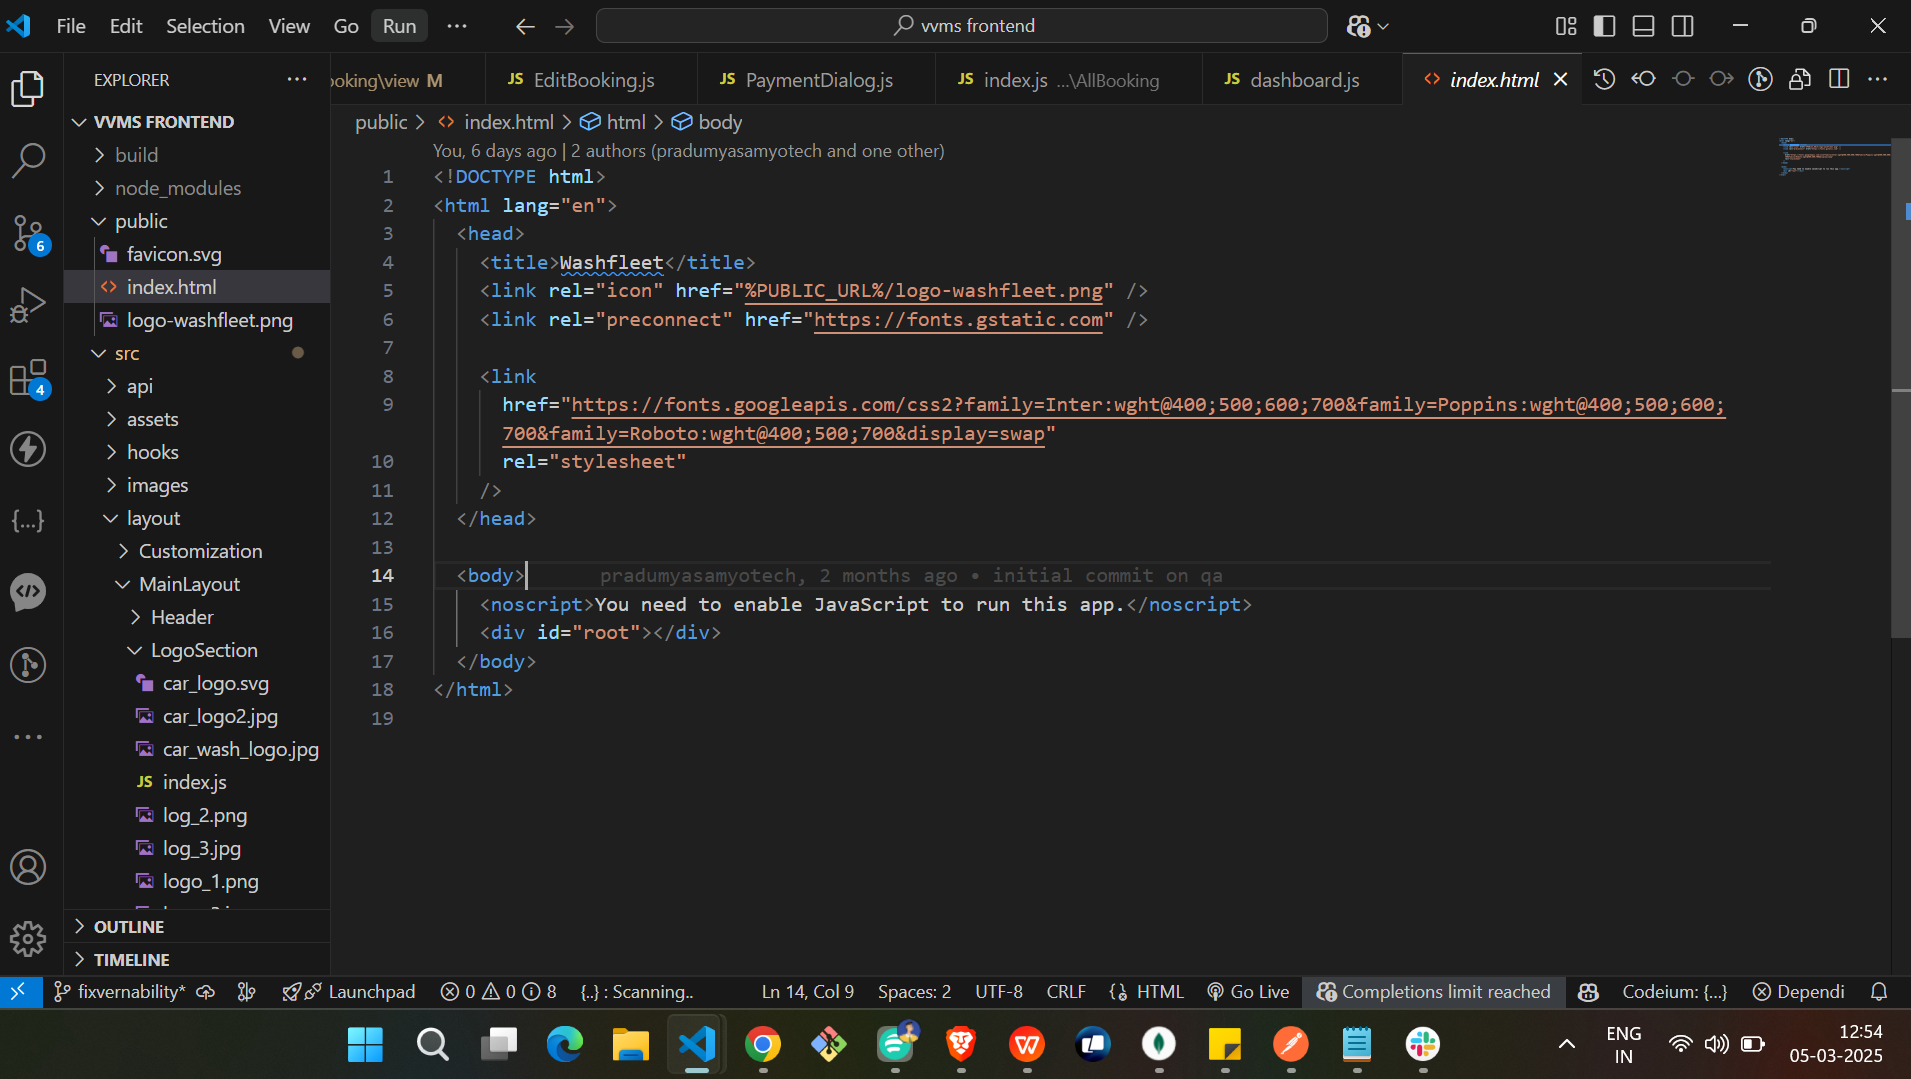
Task: Expand the node_modules folder
Action: click(x=177, y=188)
